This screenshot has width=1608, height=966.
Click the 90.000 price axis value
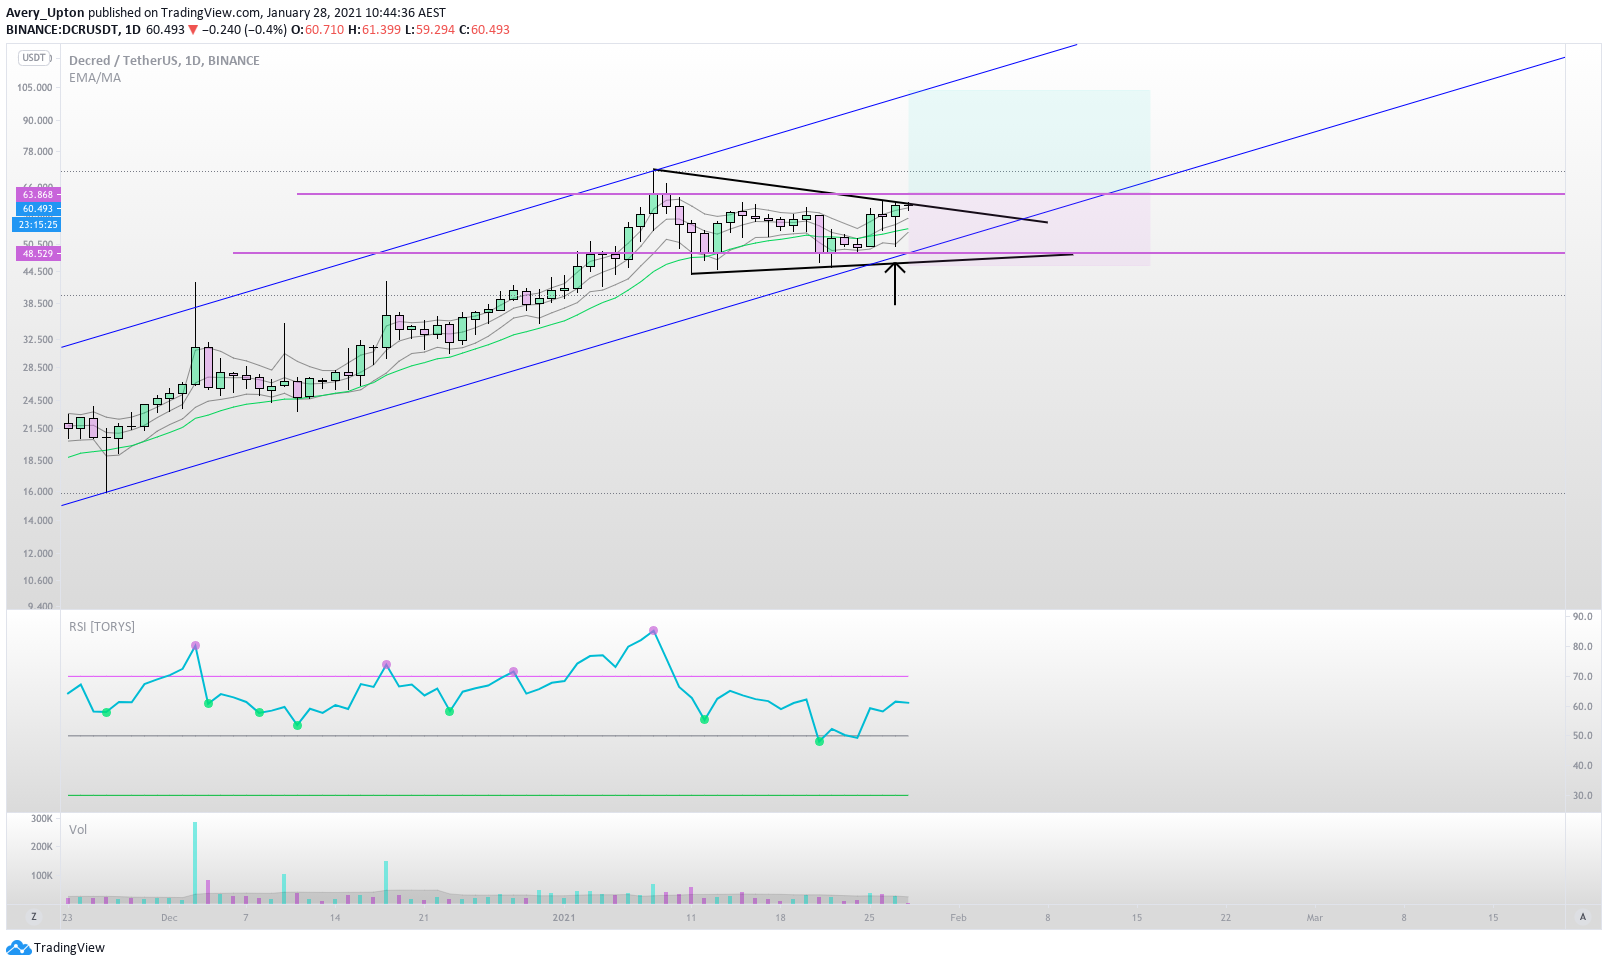tap(38, 121)
